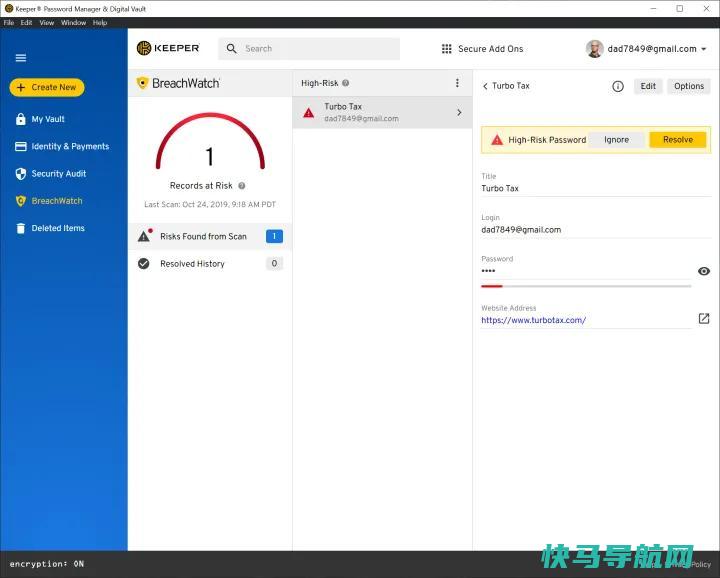Click the masked Password field

point(586,271)
